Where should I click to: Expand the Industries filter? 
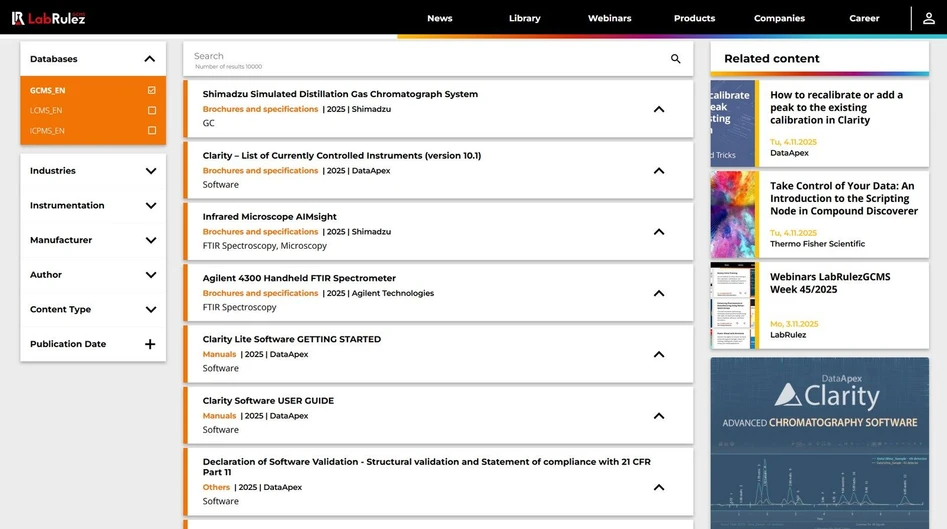tap(150, 171)
